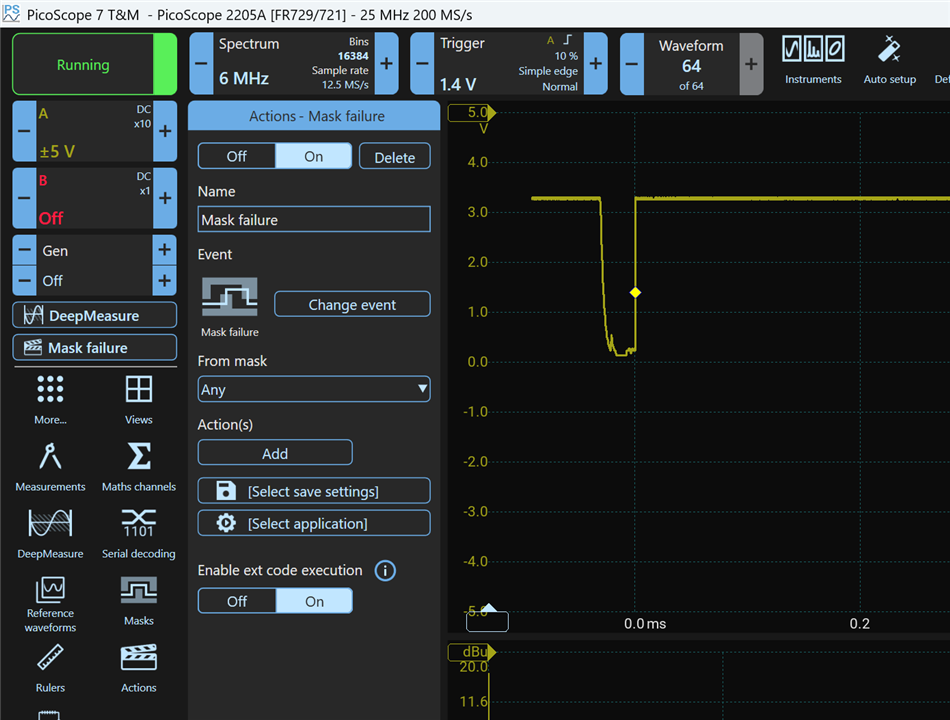Click channel A 5.0 V axis marker
The width and height of the screenshot is (950, 720).
[x=472, y=113]
